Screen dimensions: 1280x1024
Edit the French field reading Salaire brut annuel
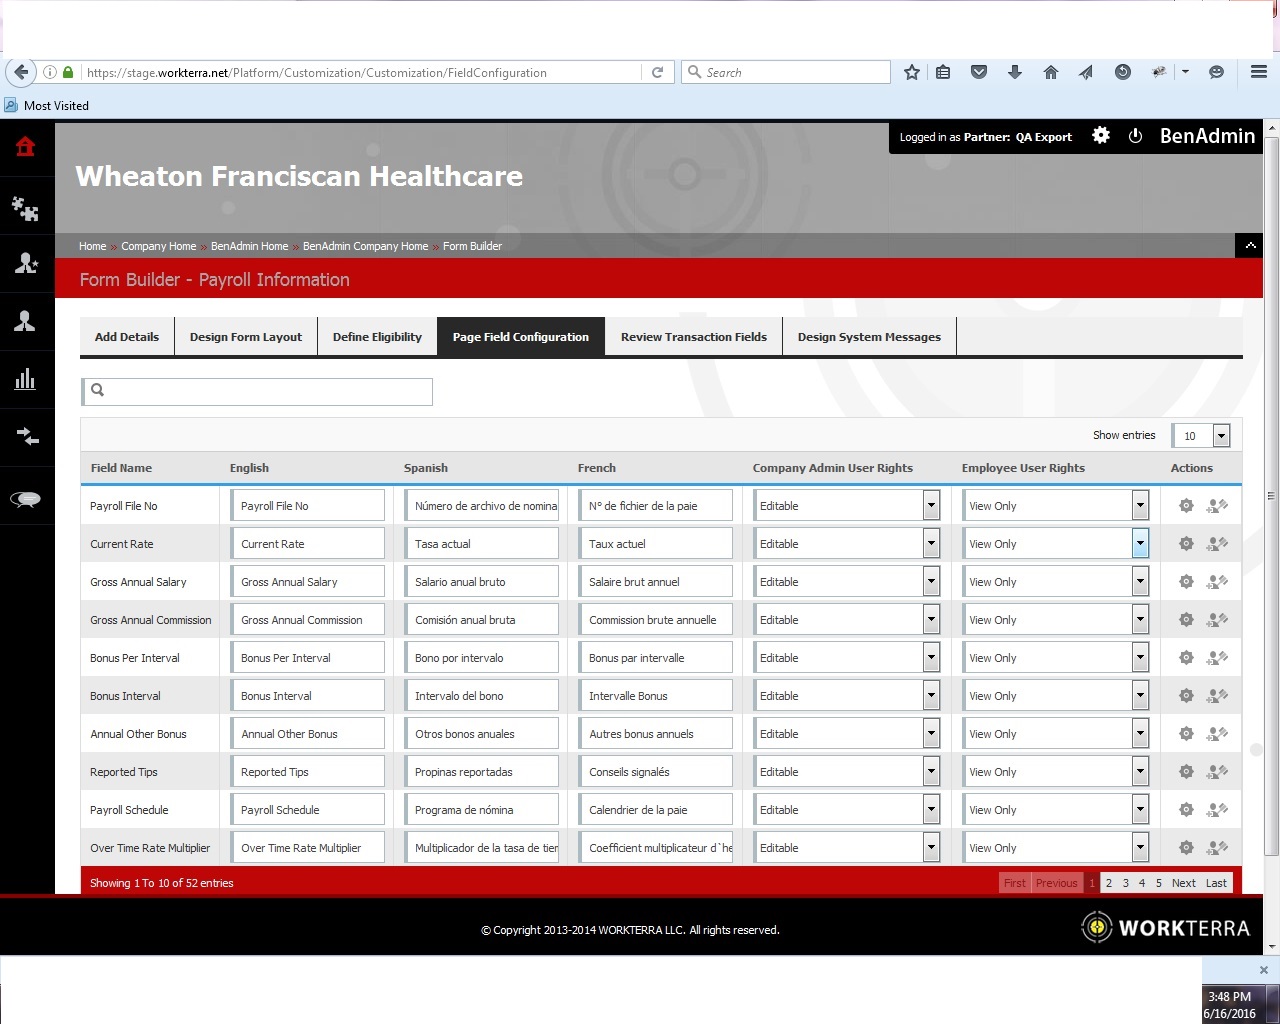[x=656, y=582]
